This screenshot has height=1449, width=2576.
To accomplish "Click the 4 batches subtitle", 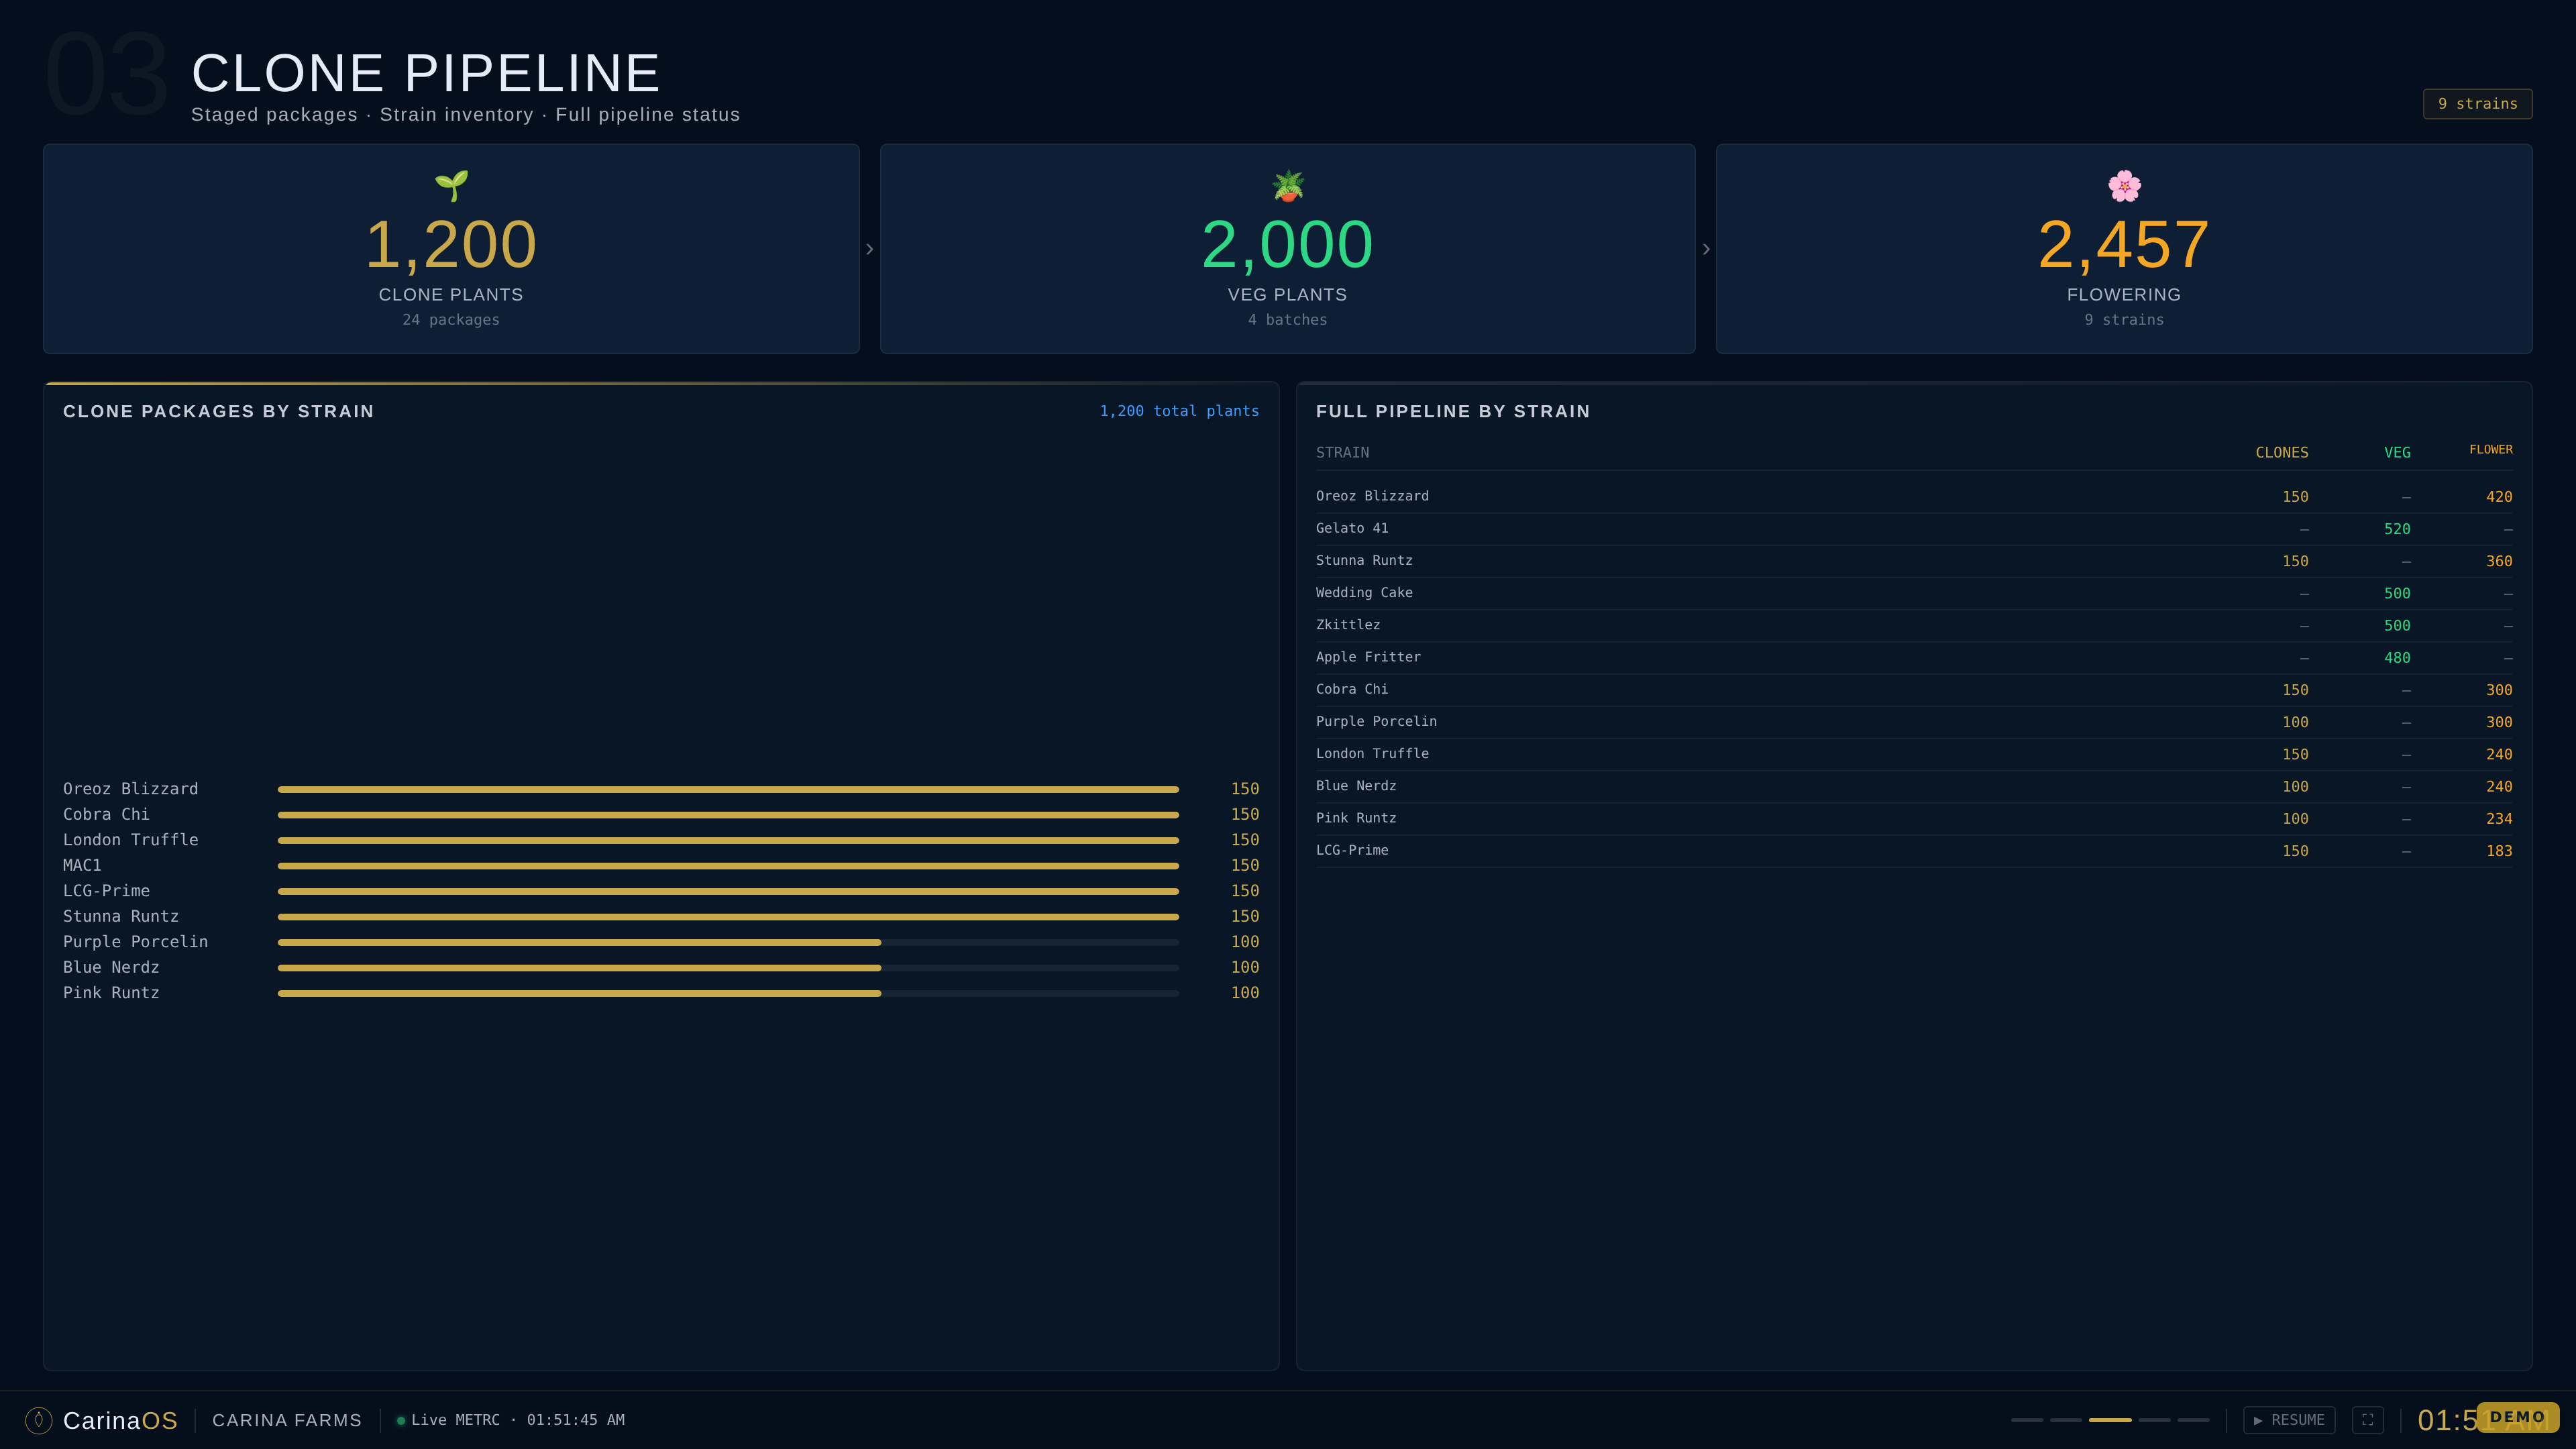I will pyautogui.click(x=1288, y=320).
